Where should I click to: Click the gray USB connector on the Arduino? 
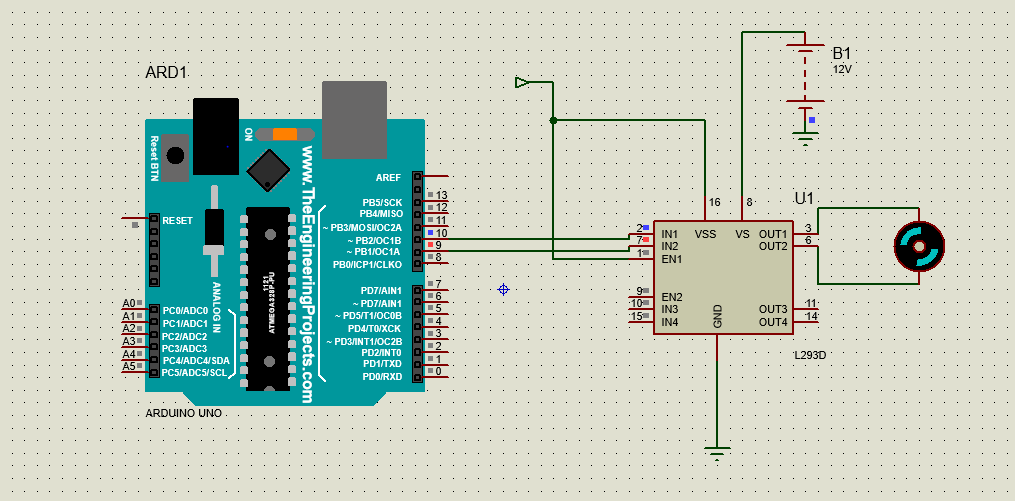pos(354,120)
